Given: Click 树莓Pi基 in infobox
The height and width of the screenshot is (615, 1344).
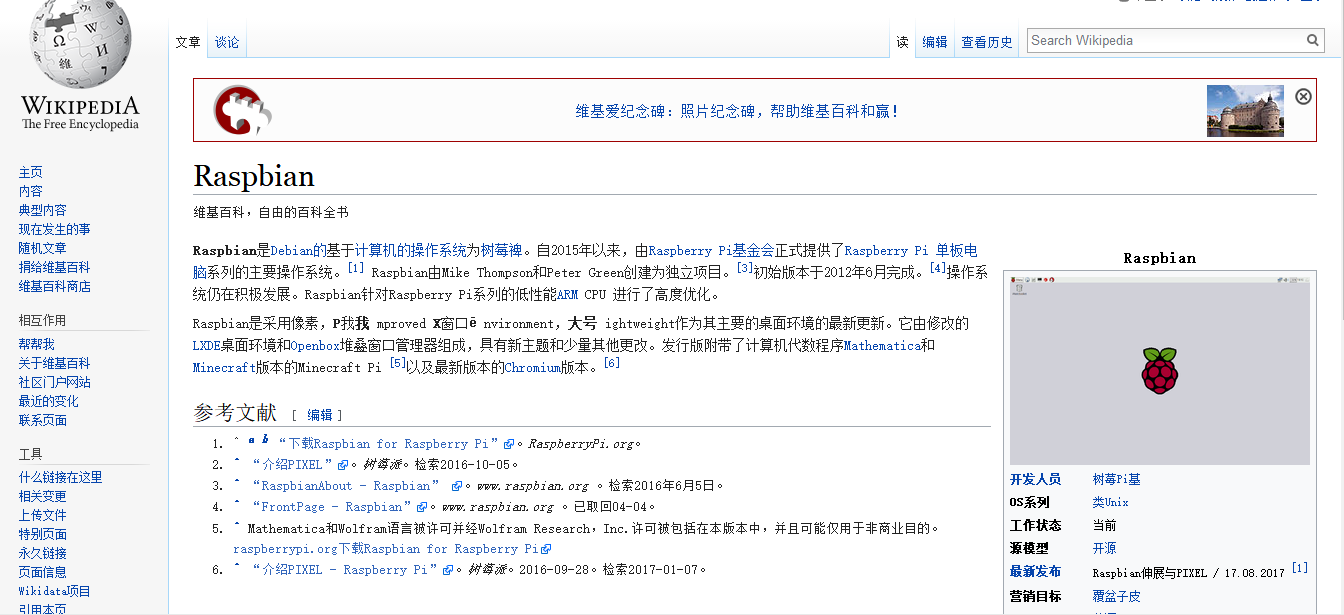Looking at the screenshot, I should [x=1116, y=479].
